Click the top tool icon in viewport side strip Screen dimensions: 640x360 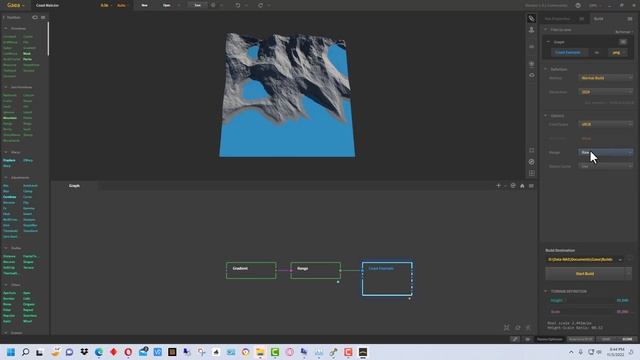531,18
